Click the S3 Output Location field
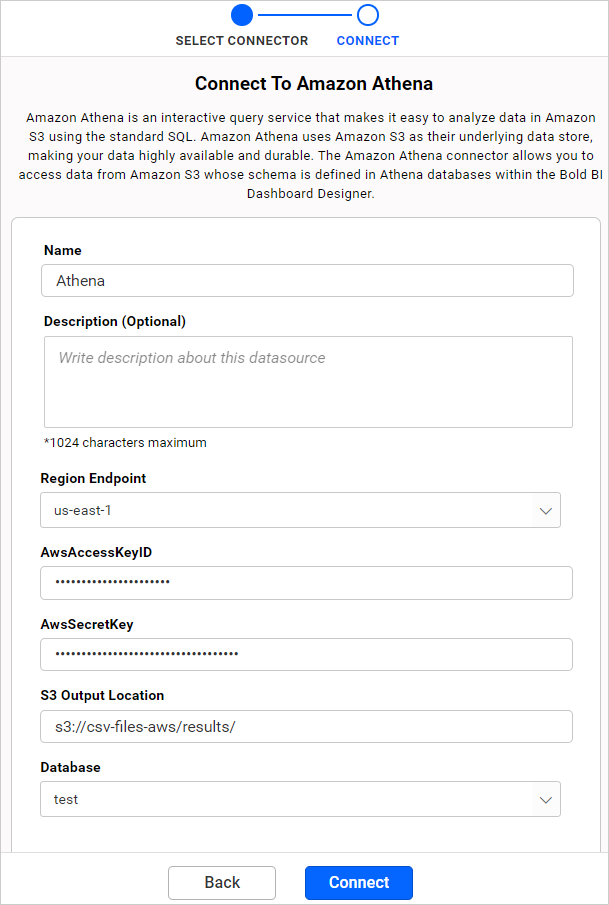Image resolution: width=609 pixels, height=905 pixels. point(307,727)
